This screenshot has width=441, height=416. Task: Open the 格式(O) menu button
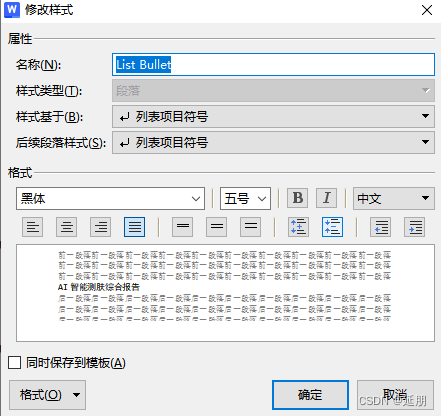(x=47, y=395)
